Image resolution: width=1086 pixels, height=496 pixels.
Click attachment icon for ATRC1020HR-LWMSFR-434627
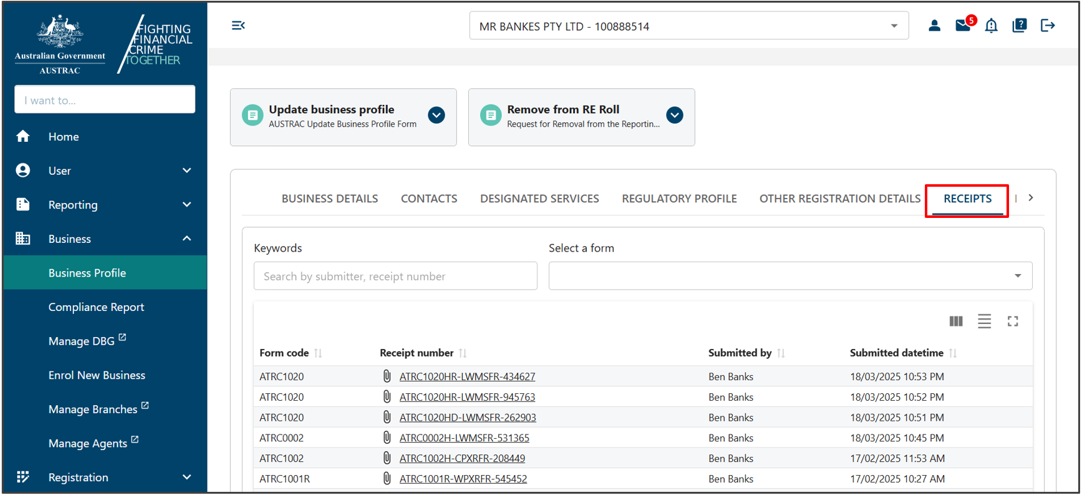(x=387, y=377)
